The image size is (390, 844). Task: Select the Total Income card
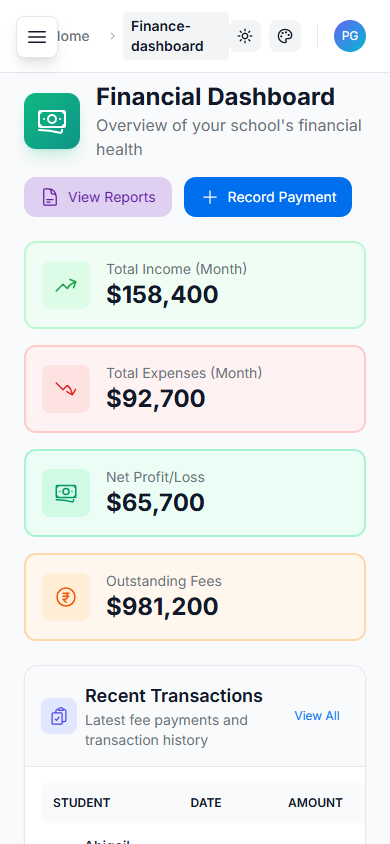point(195,285)
